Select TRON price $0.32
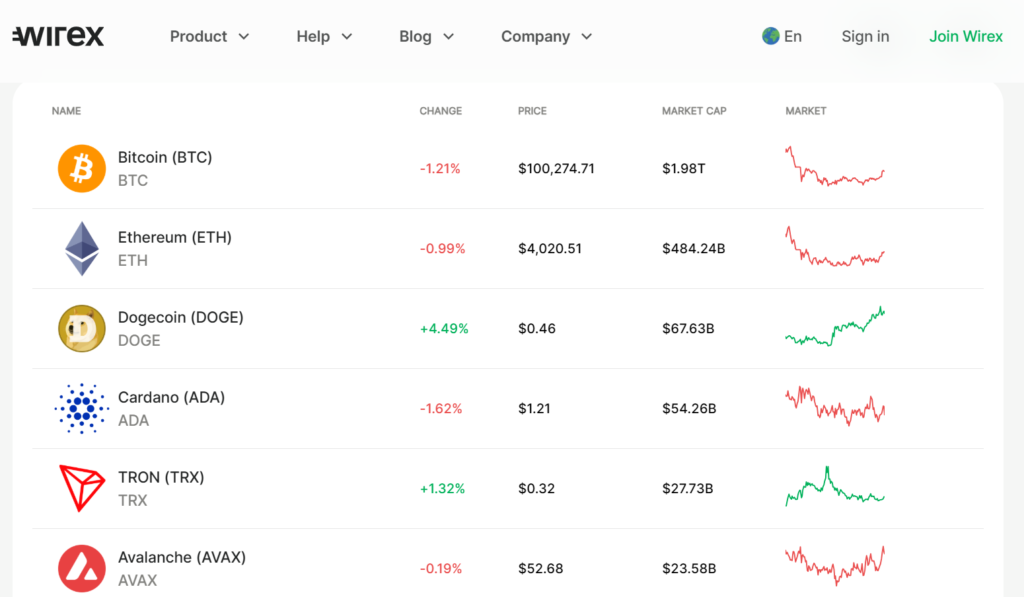The height and width of the screenshot is (597, 1024). coord(536,489)
